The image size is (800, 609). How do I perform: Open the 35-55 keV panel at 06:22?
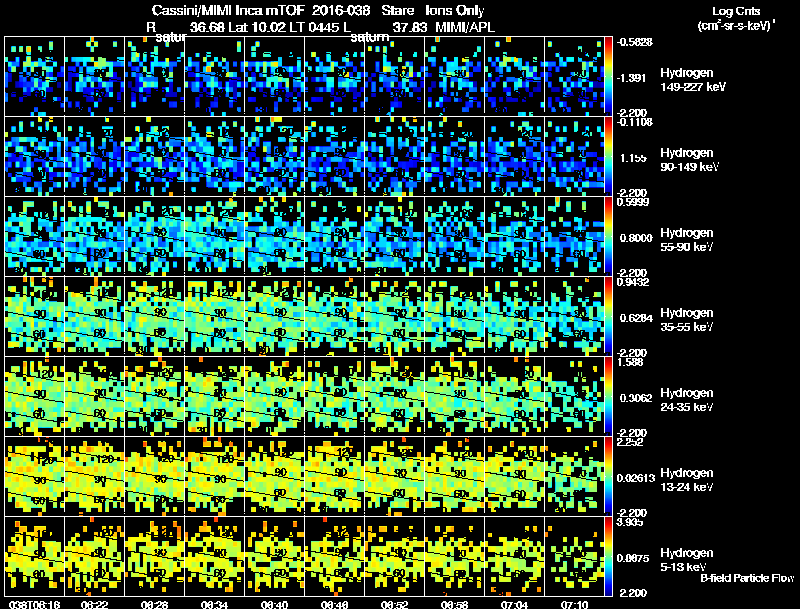point(94,316)
